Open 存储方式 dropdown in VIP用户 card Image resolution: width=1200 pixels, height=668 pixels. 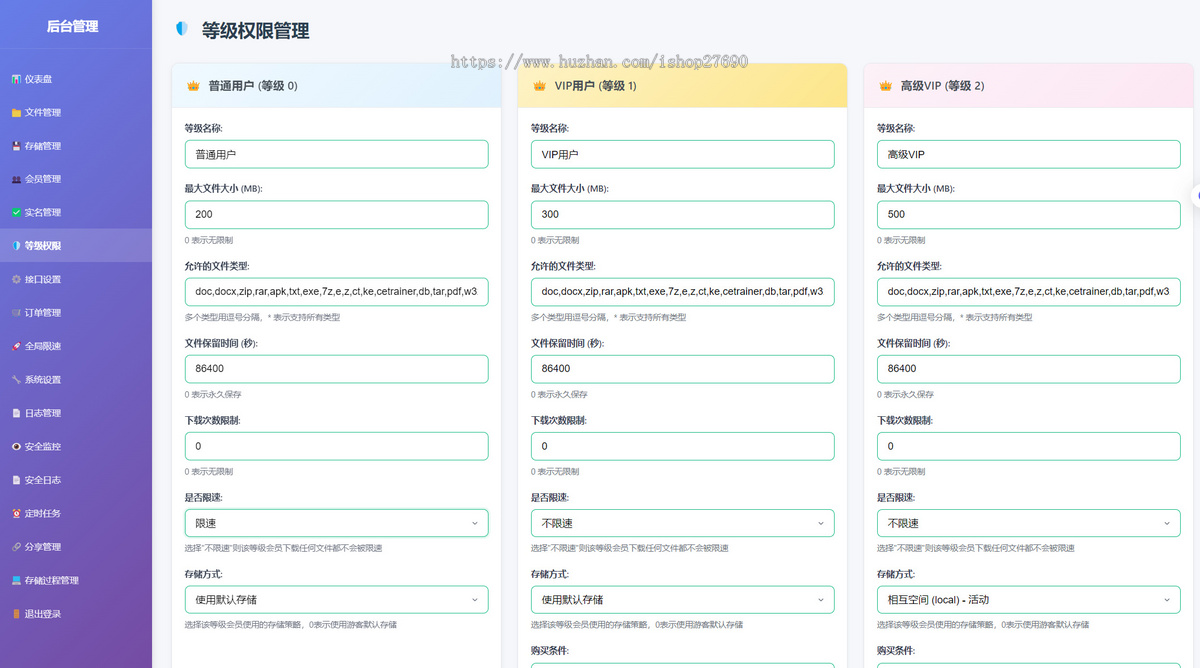(682, 600)
